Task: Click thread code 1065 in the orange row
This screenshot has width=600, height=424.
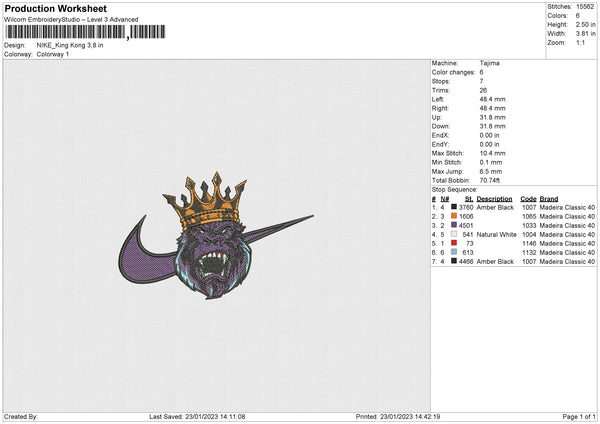Action: click(x=529, y=216)
